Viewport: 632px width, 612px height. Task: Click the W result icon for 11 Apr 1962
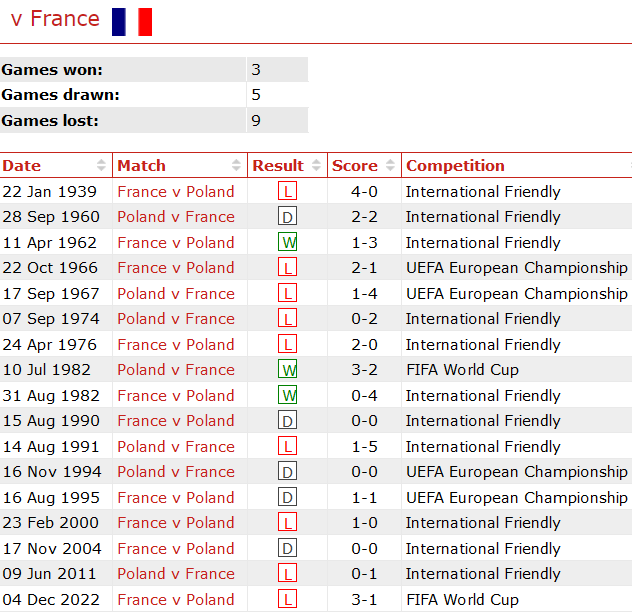coord(288,243)
